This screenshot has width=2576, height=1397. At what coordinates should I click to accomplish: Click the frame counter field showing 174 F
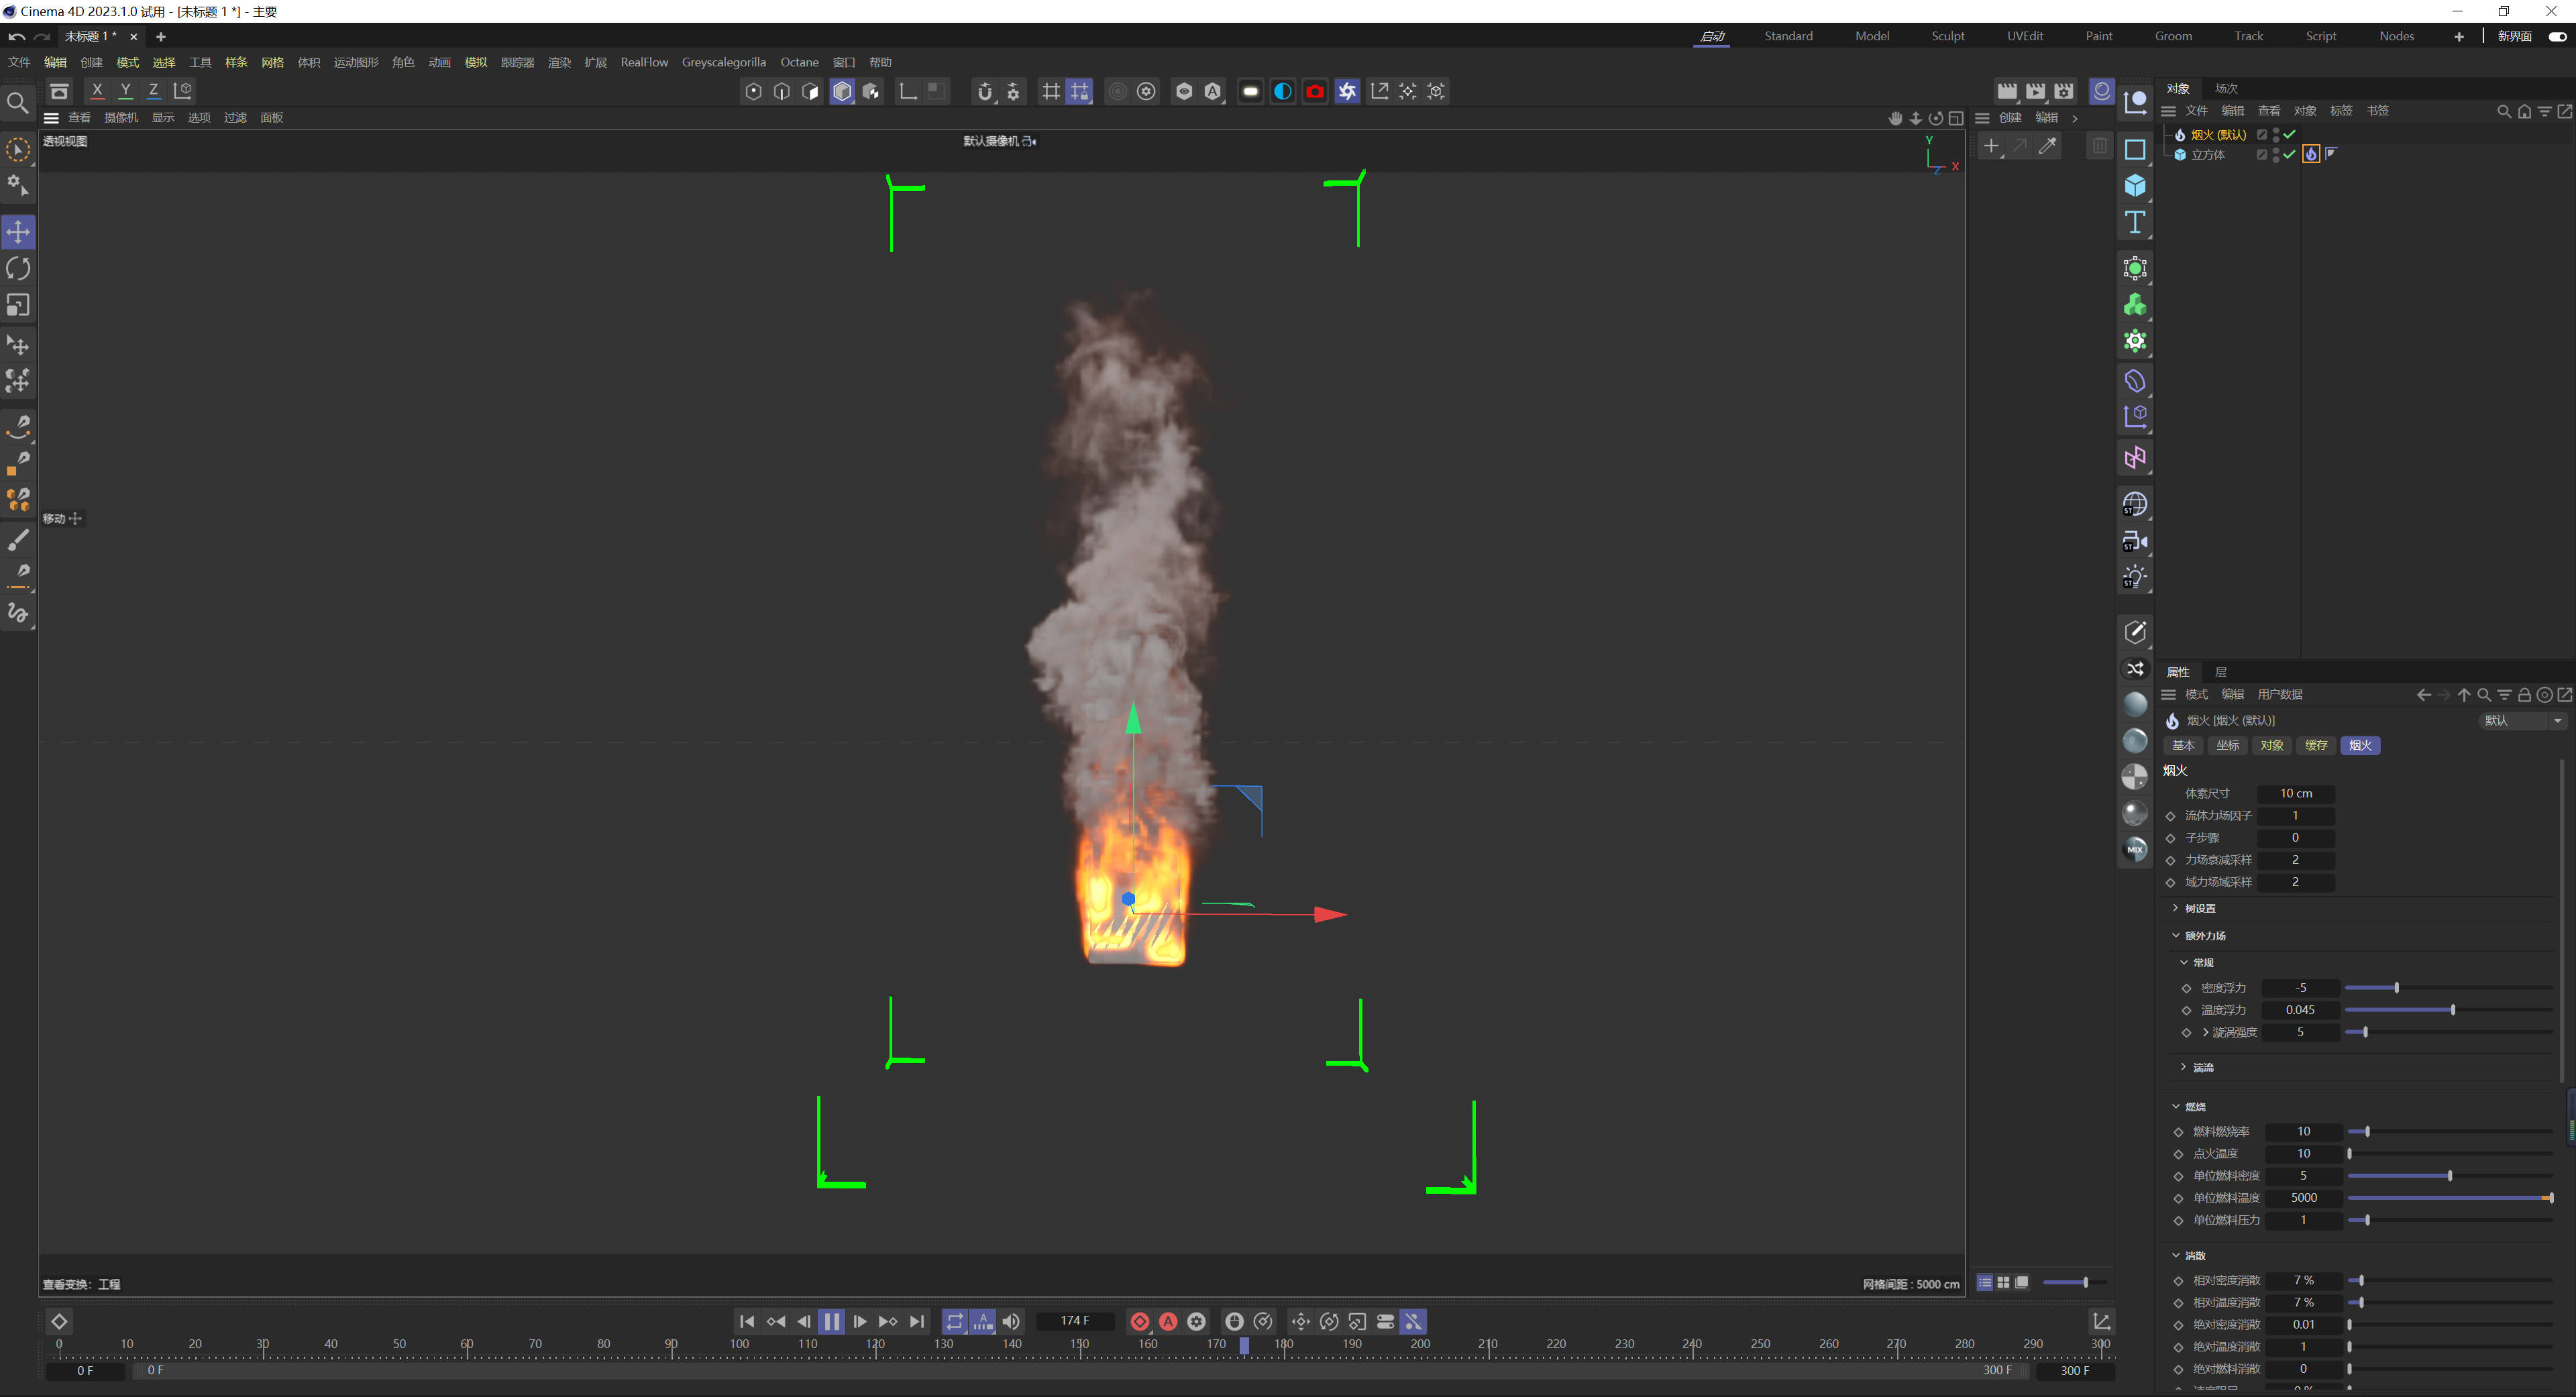(x=1076, y=1320)
